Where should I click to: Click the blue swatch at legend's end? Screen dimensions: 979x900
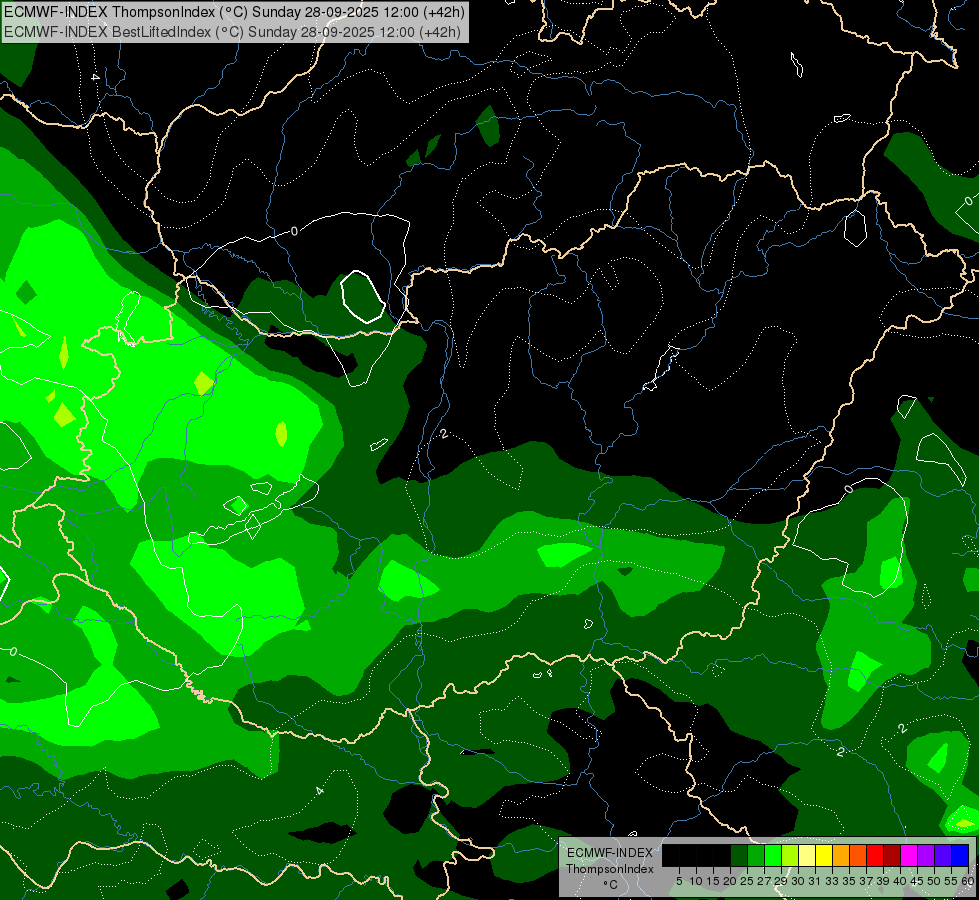pos(961,855)
